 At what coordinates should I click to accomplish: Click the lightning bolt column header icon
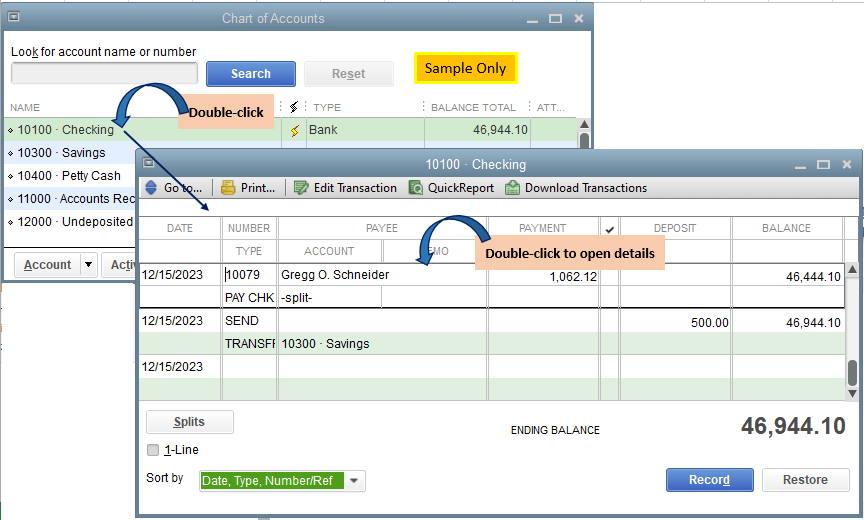click(294, 106)
